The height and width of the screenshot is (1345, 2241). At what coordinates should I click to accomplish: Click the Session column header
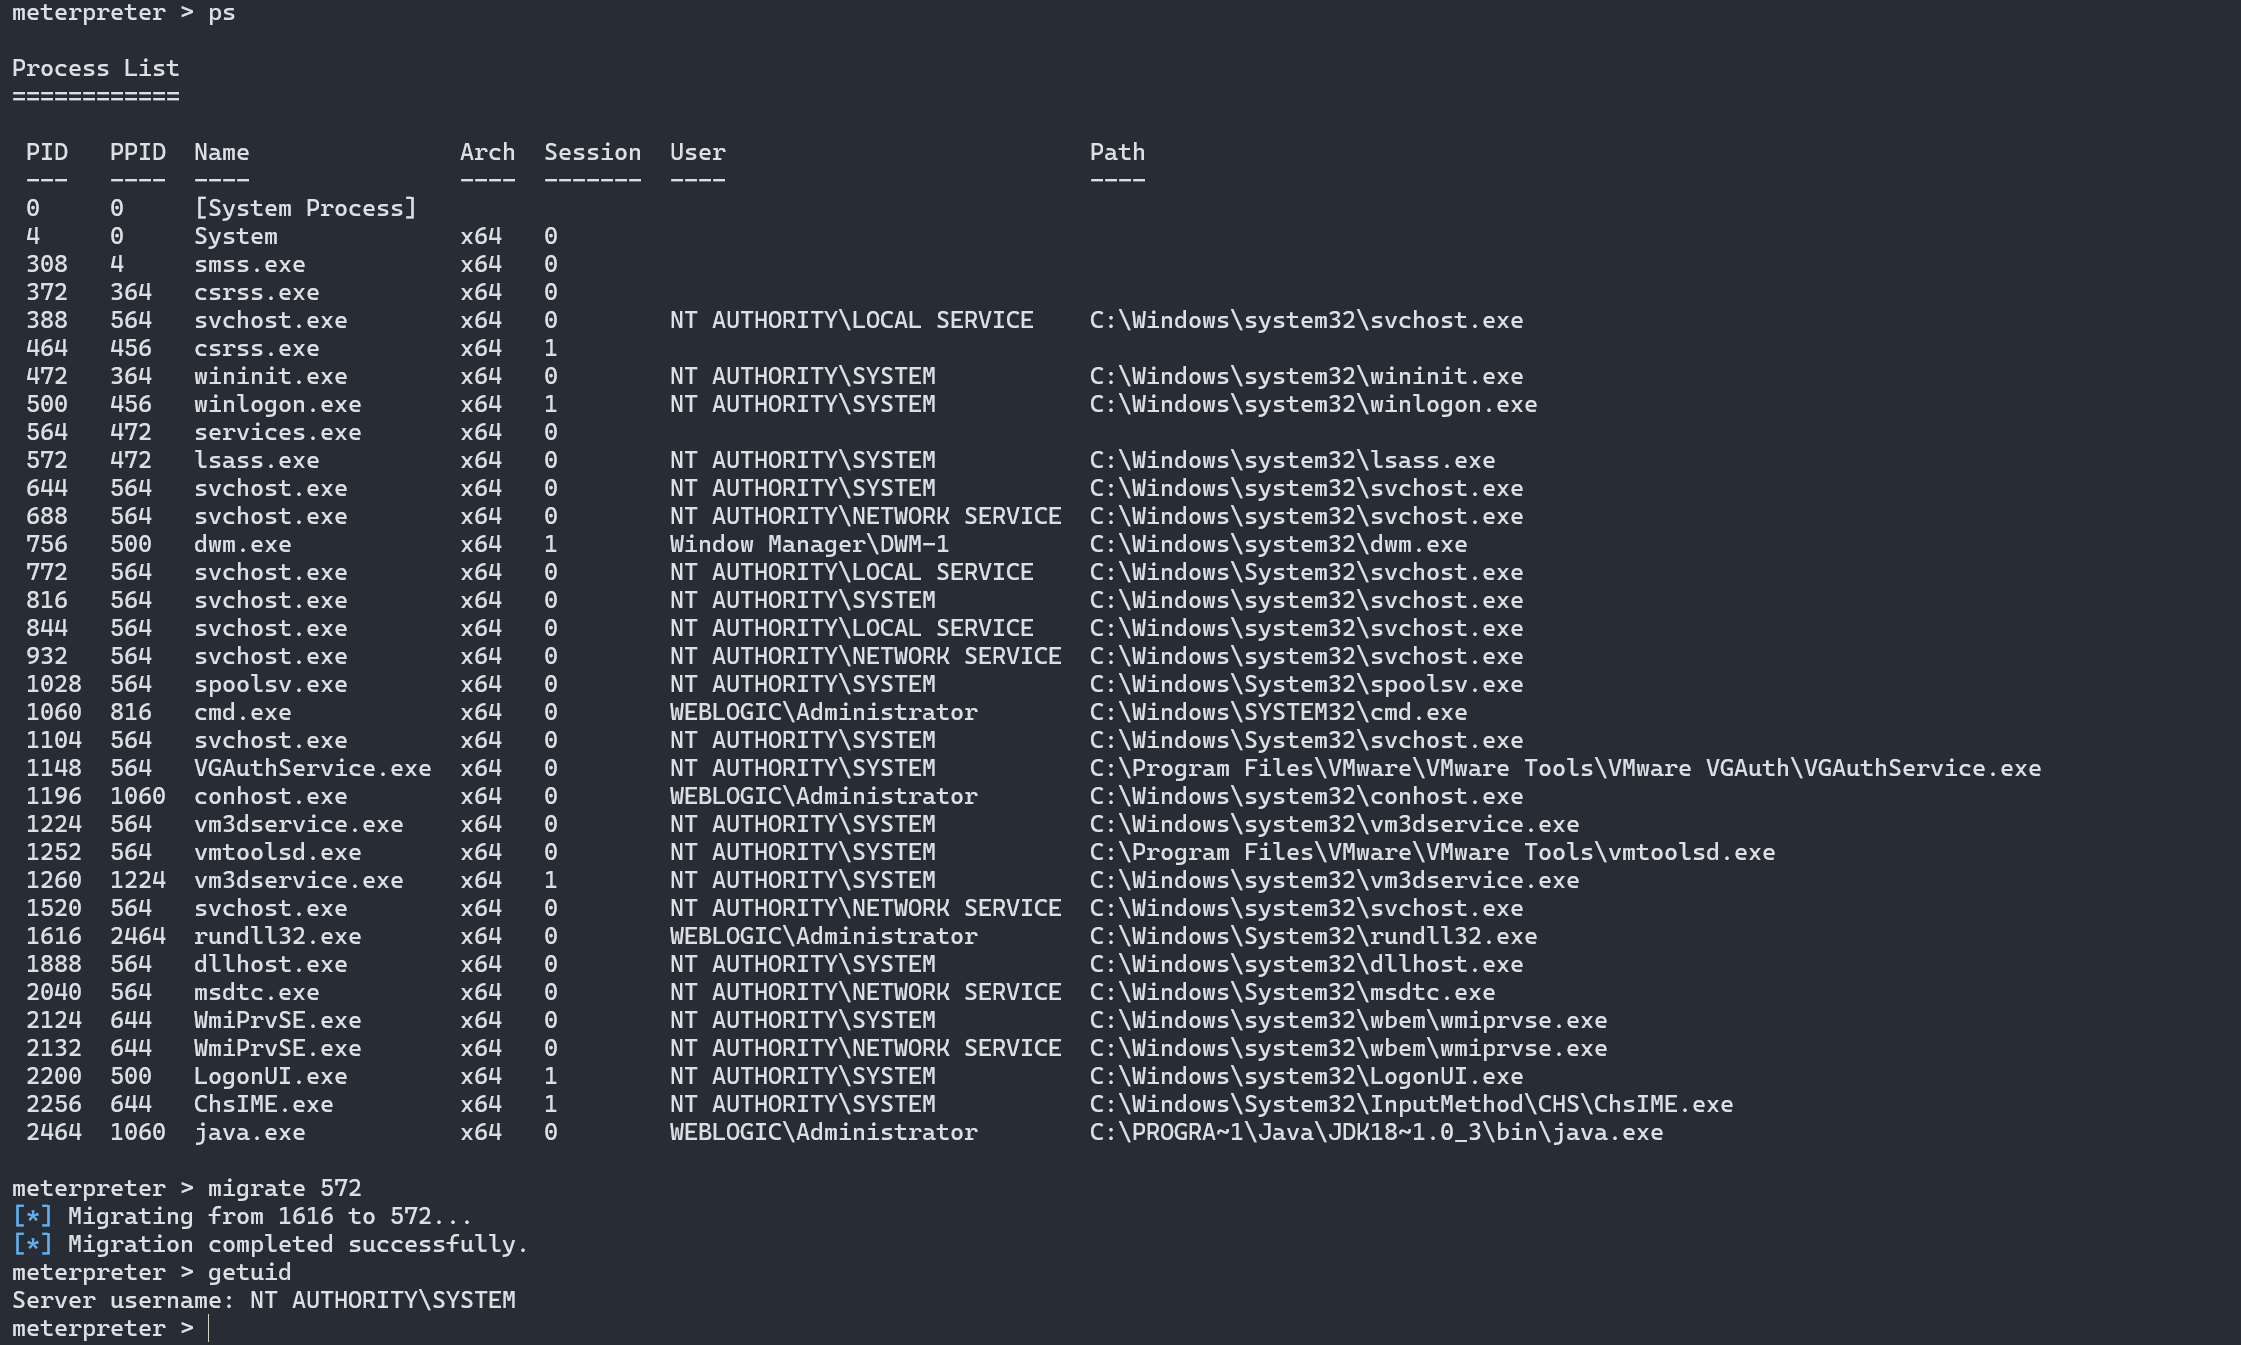[x=592, y=152]
